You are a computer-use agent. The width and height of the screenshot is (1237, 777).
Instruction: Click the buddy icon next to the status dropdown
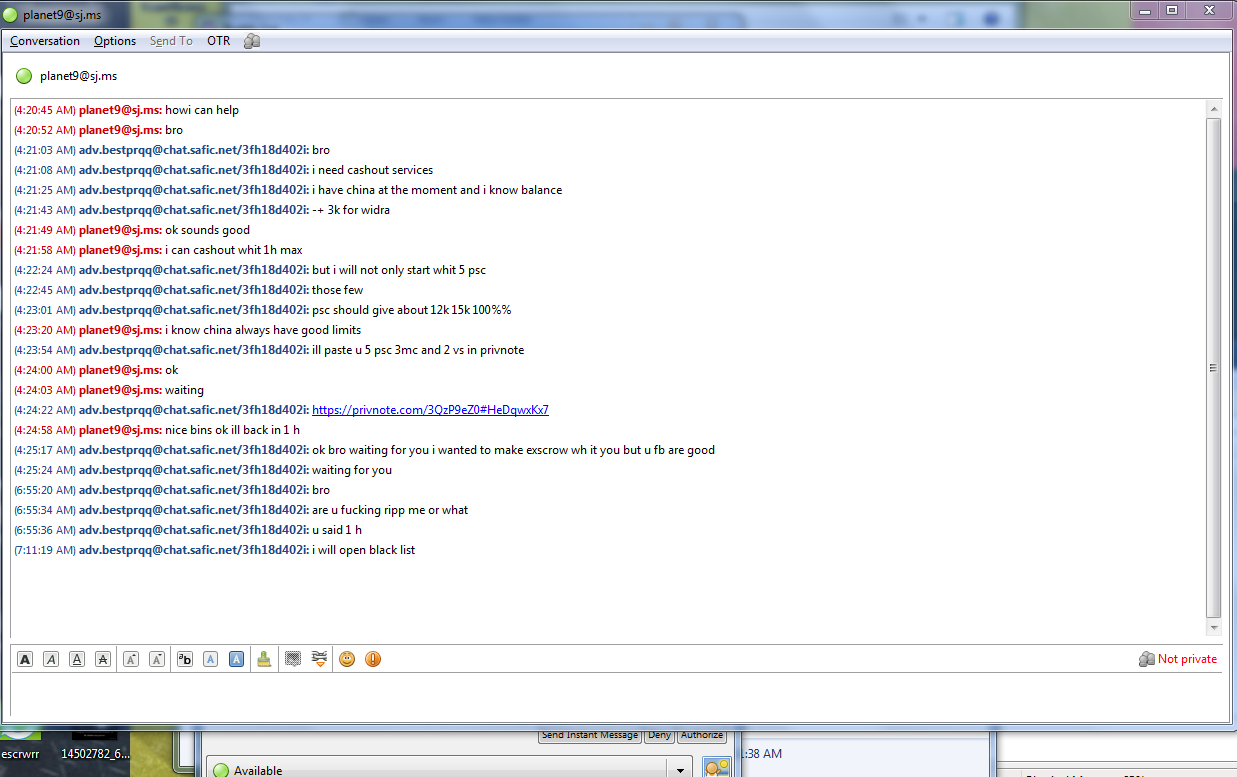click(716, 767)
